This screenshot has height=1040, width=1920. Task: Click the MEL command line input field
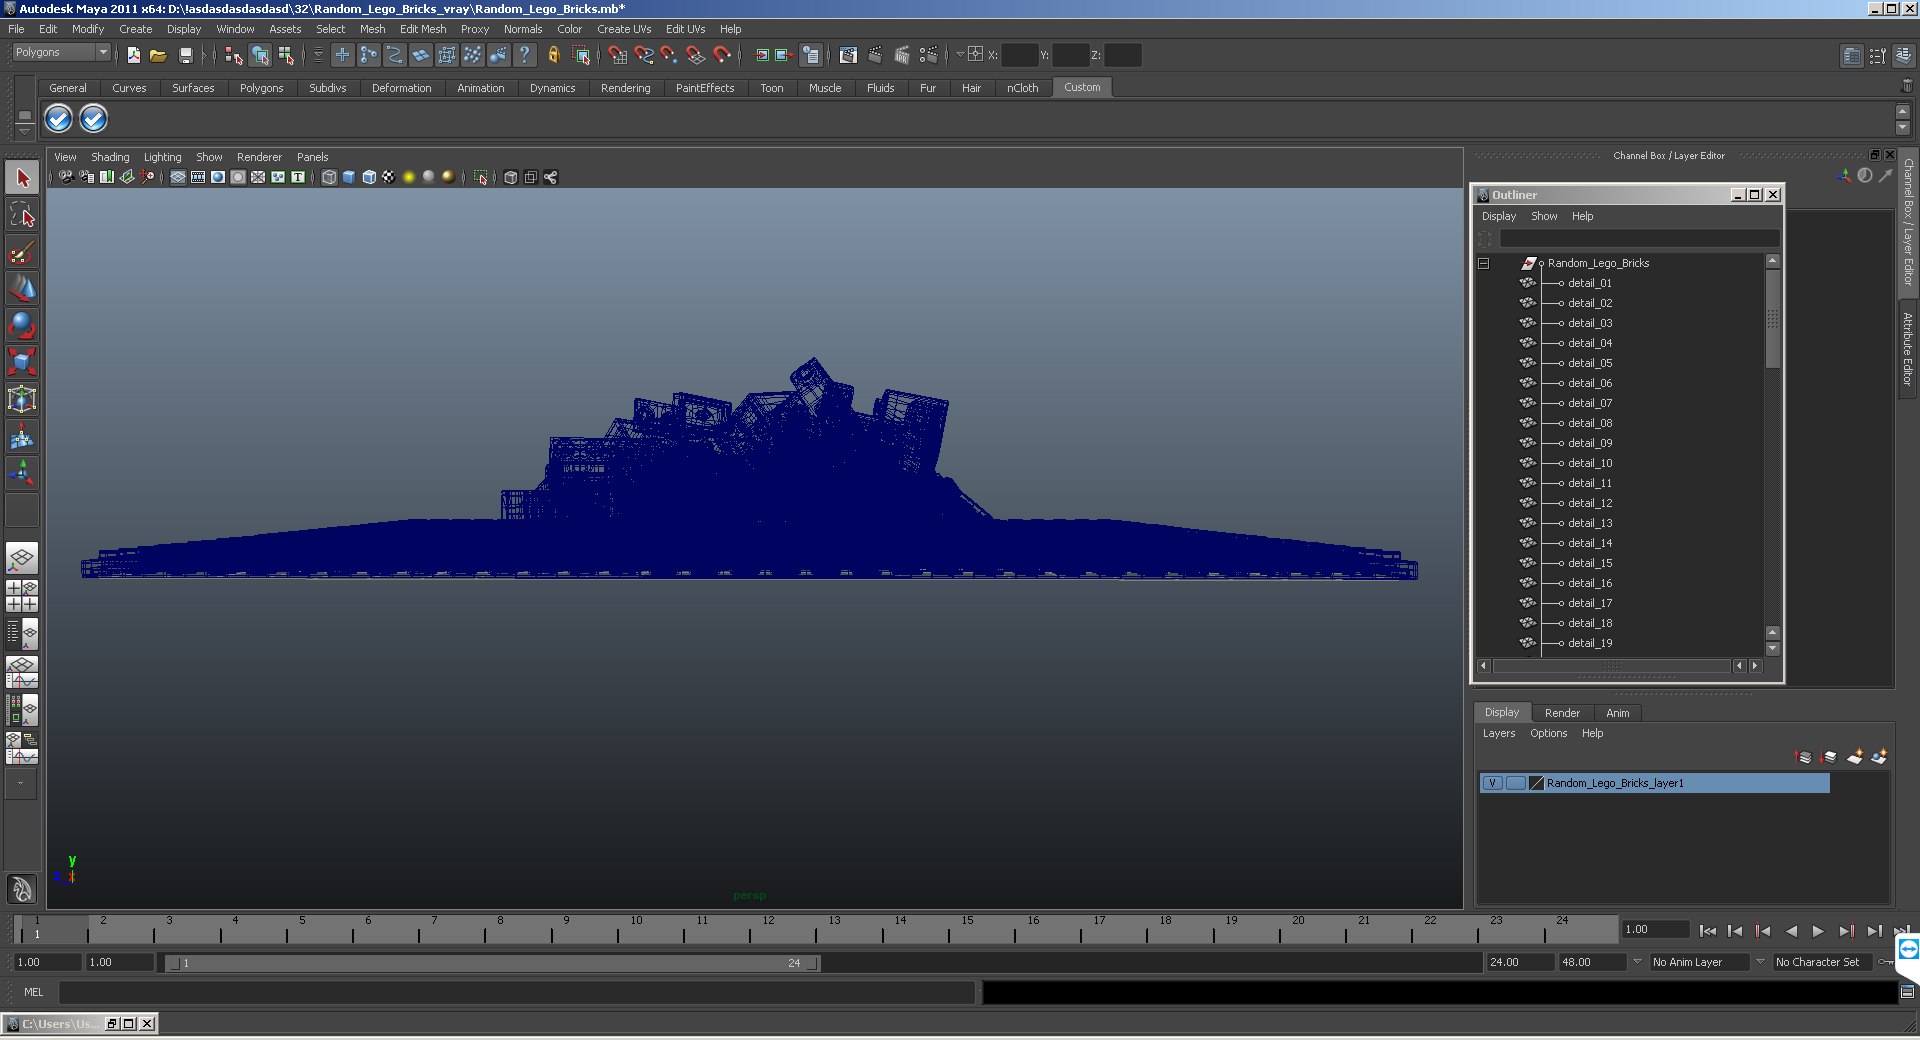click(x=517, y=992)
